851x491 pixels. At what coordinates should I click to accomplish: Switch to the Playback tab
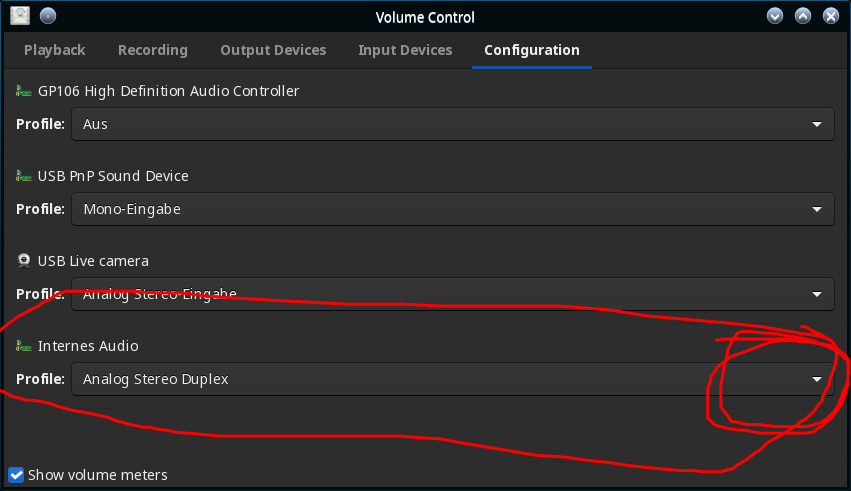(x=54, y=50)
